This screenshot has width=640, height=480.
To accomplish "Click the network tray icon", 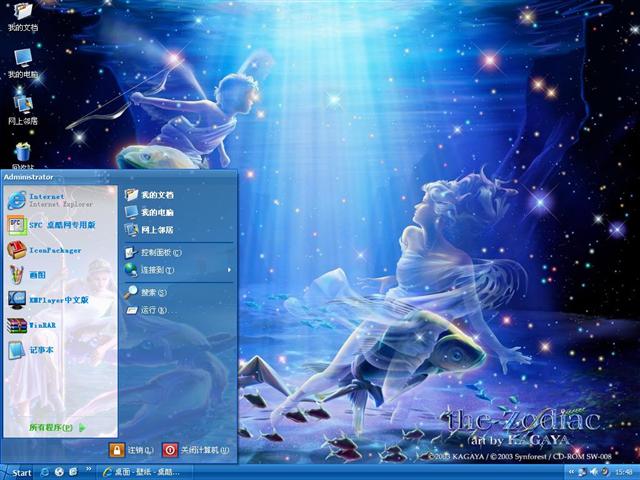I will click(582, 472).
